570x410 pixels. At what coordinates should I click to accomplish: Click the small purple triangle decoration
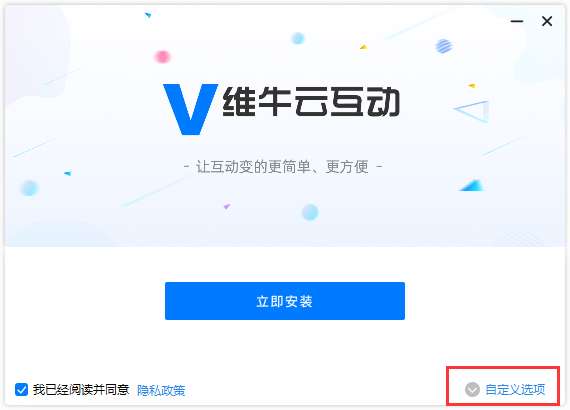pos(226,206)
